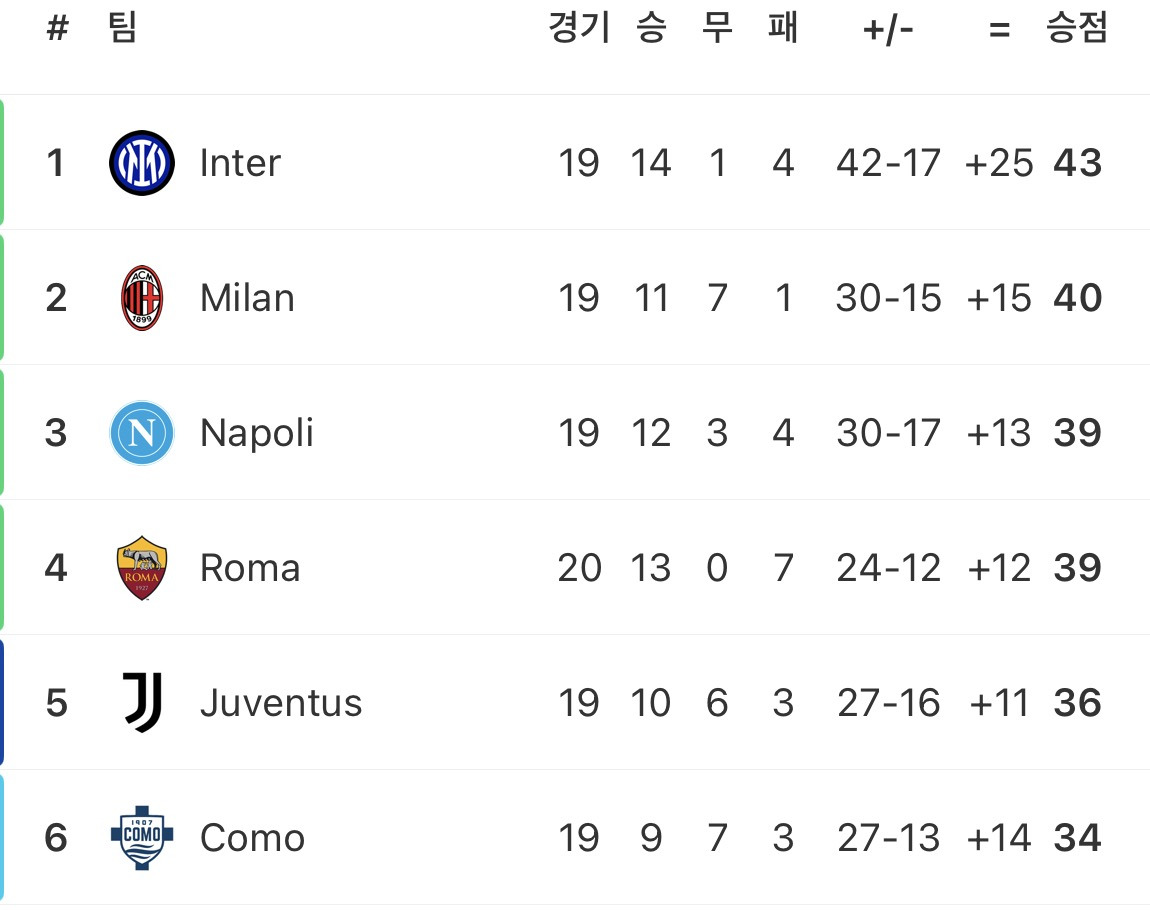Tap the Como club badge
The width and height of the screenshot is (1150, 910).
142,838
